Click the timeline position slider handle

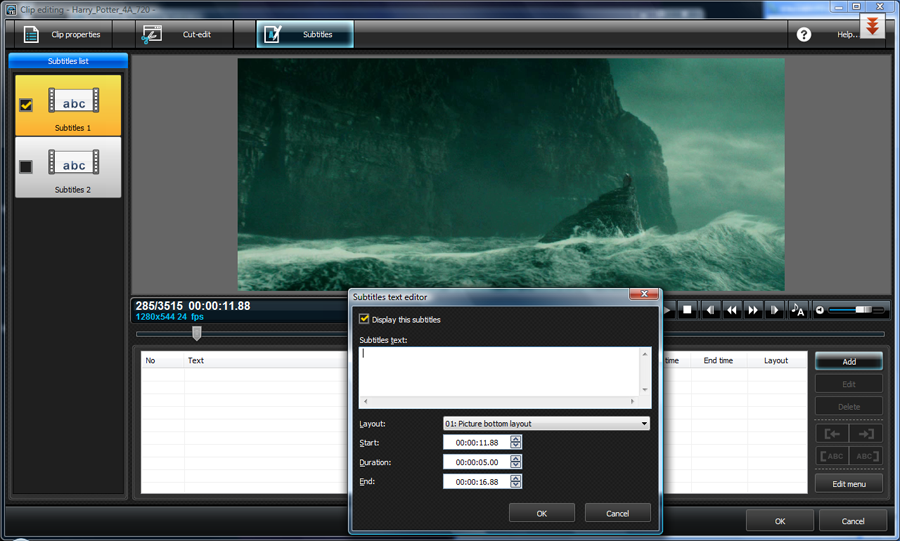(197, 333)
